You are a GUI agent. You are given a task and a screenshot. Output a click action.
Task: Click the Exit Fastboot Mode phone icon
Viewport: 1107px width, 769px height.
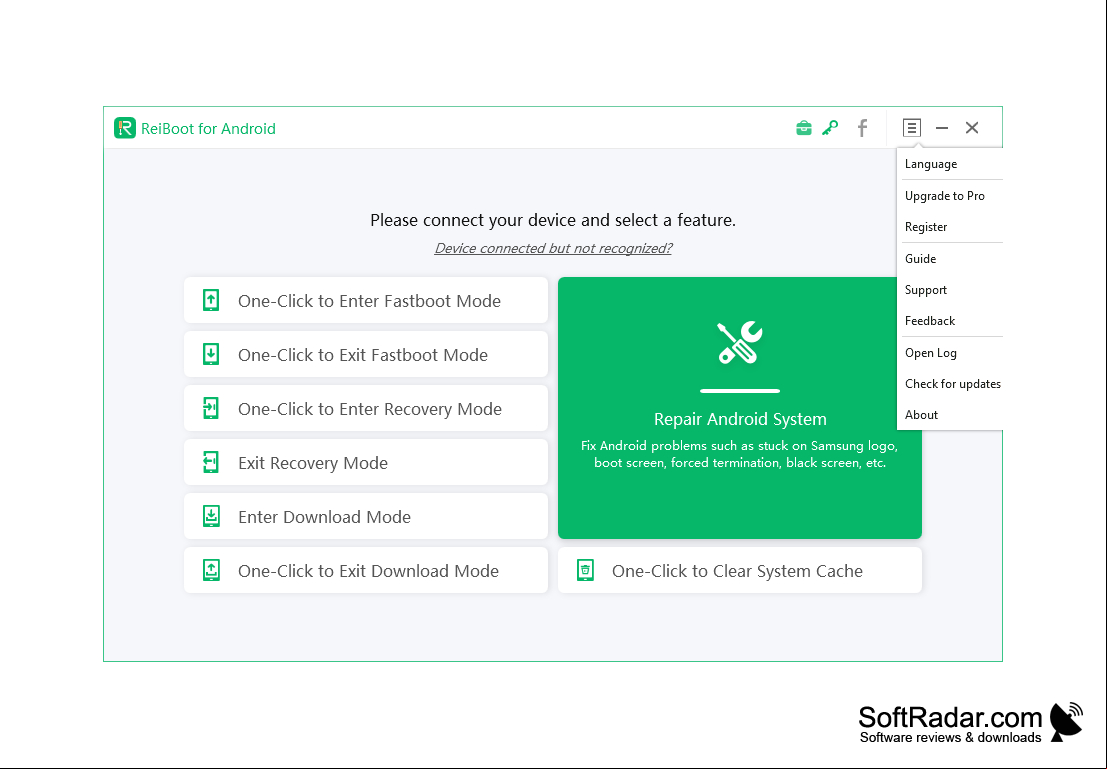pos(211,354)
